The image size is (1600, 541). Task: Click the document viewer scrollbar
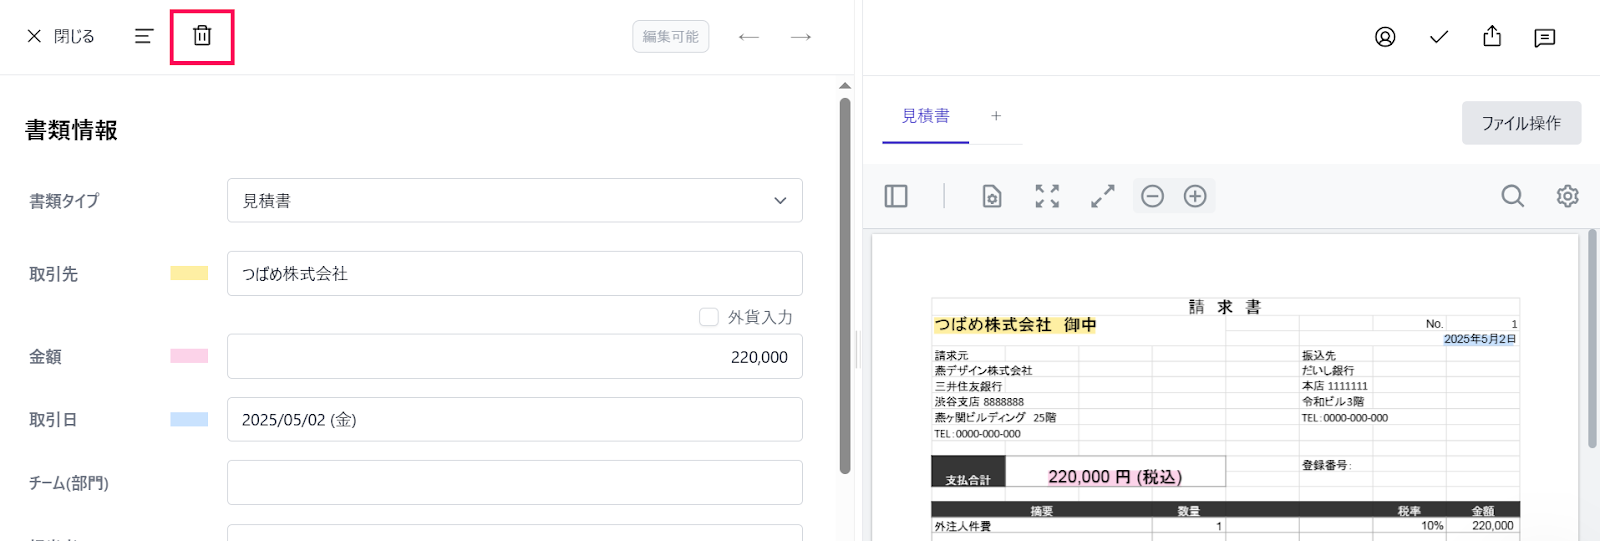tap(1593, 338)
